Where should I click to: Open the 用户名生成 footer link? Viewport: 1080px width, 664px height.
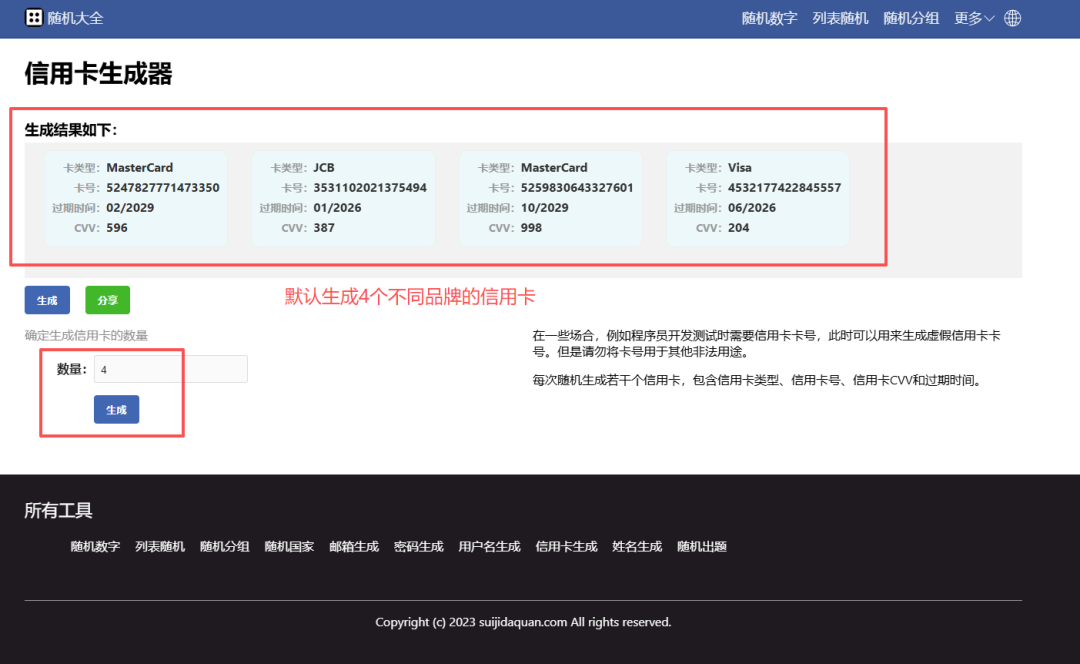pos(489,547)
